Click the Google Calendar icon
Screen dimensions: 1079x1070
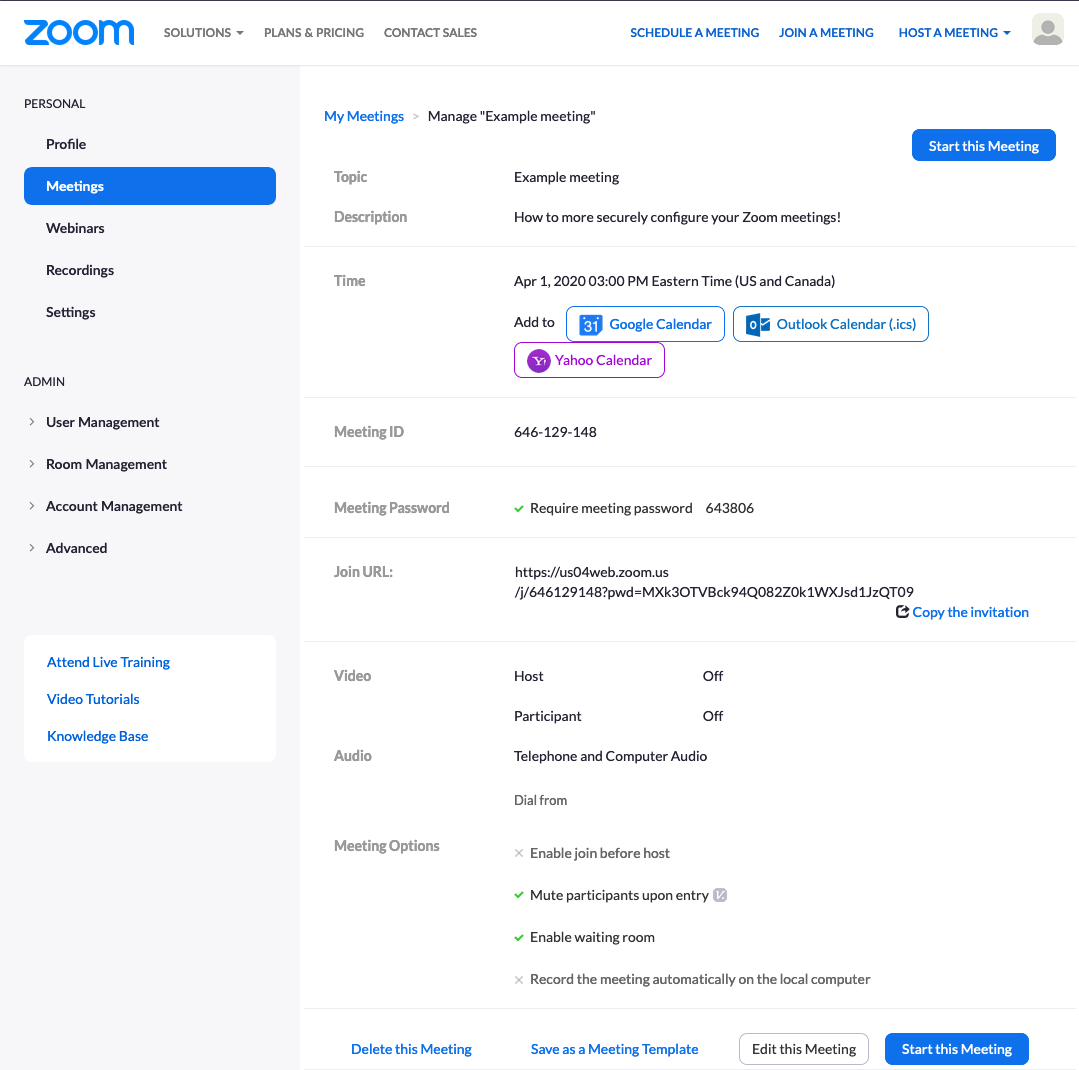(591, 324)
